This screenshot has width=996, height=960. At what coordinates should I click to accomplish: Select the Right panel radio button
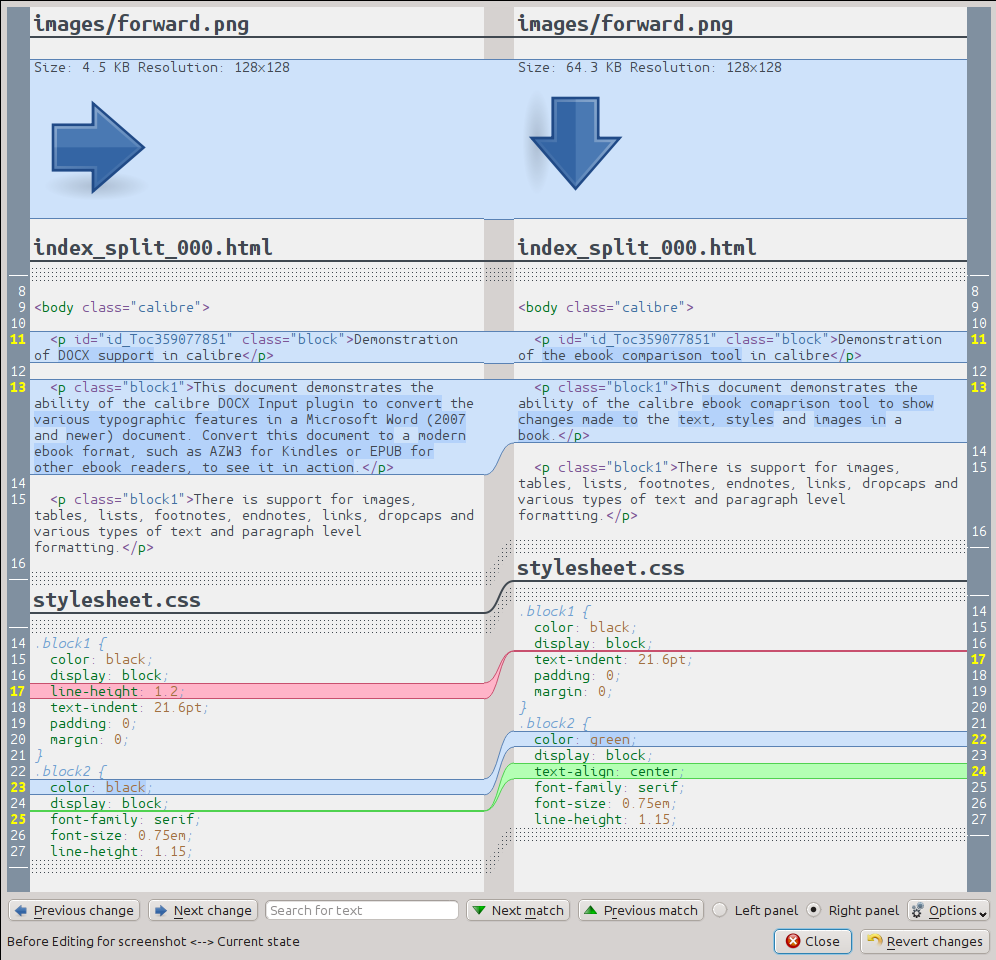point(814,911)
